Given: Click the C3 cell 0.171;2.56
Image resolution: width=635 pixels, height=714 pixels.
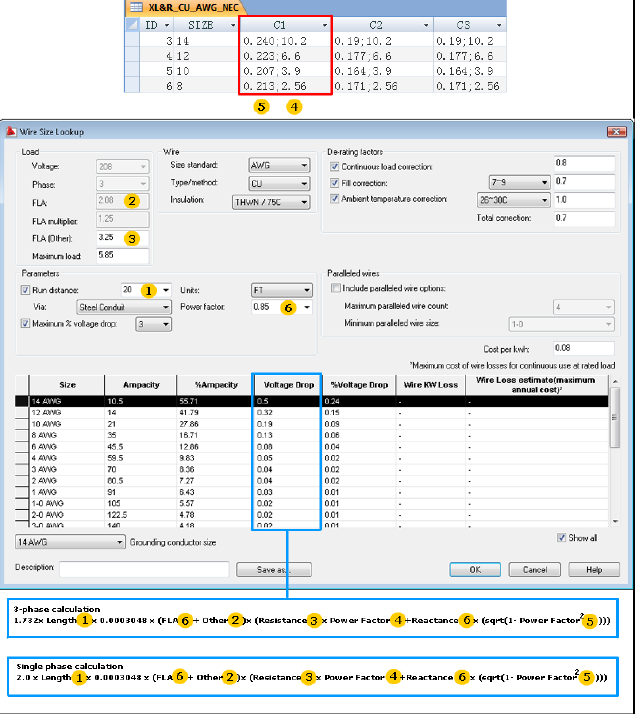Looking at the screenshot, I should 470,86.
